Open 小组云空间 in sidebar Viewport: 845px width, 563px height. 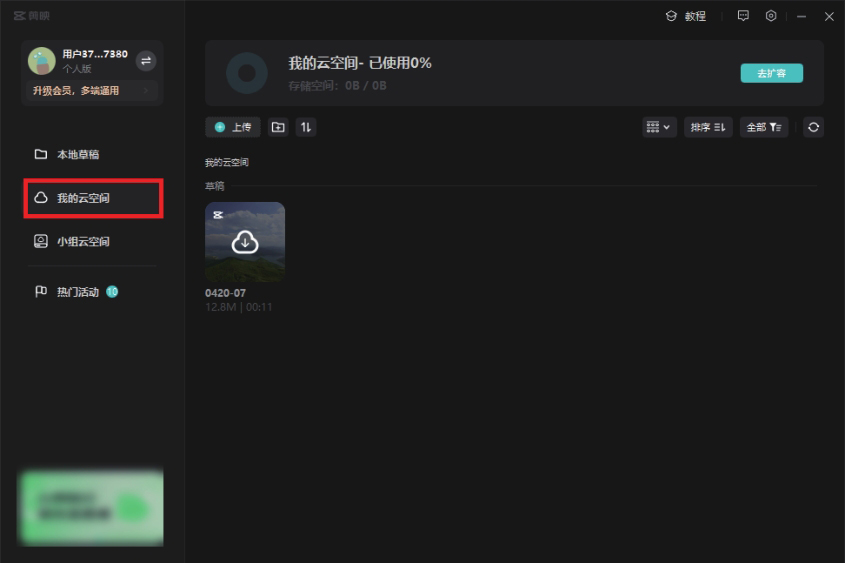93,241
